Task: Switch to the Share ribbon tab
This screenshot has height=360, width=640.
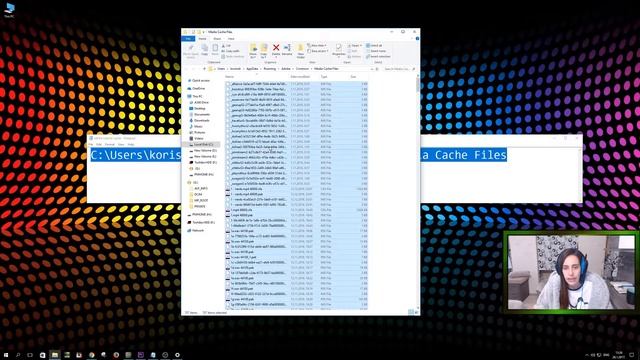Action: (x=217, y=39)
